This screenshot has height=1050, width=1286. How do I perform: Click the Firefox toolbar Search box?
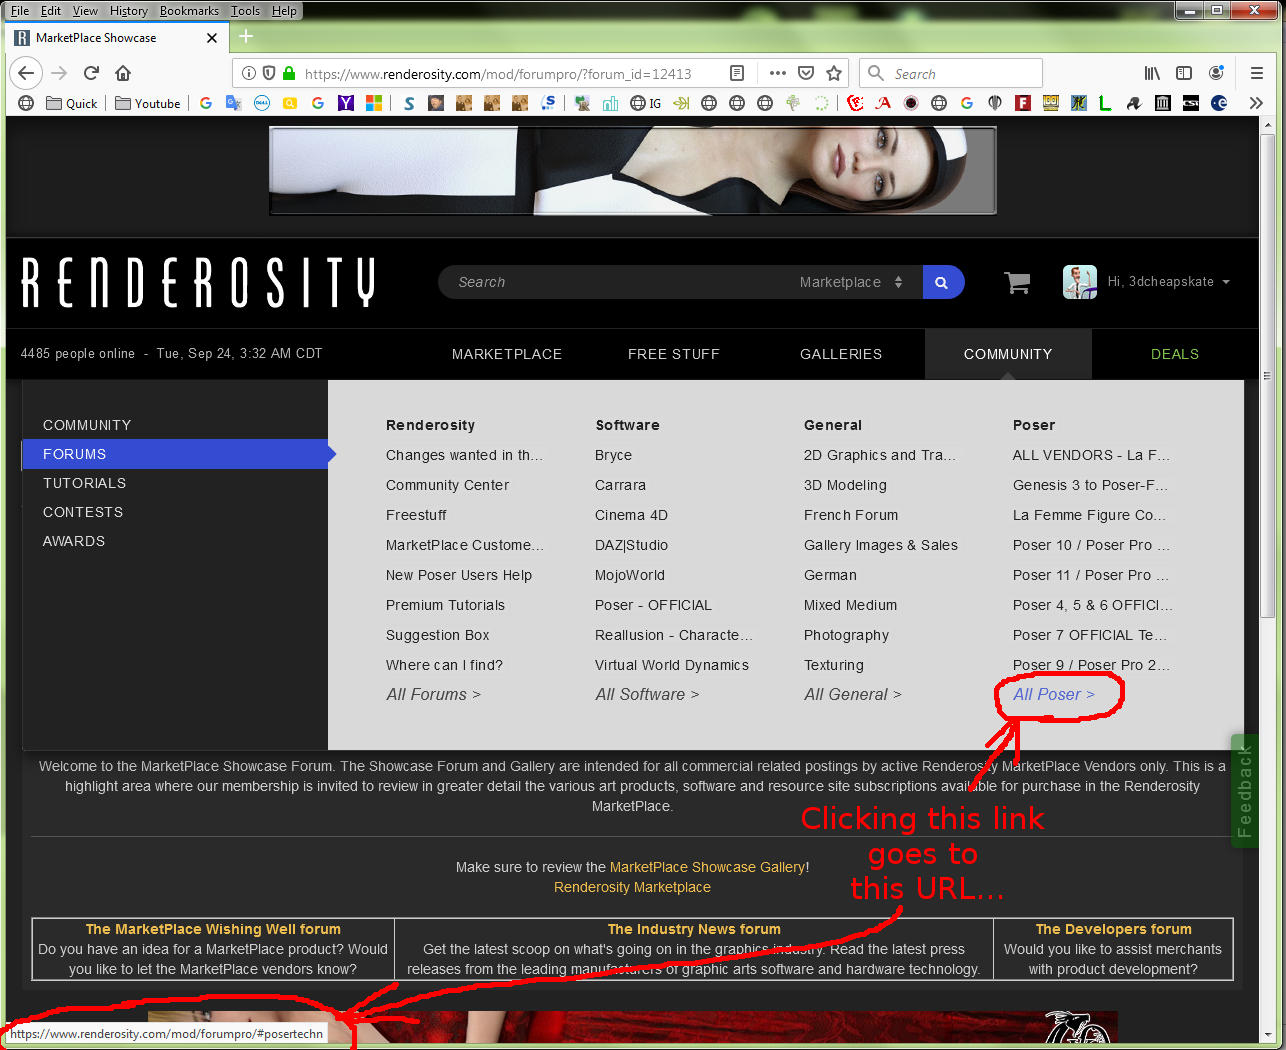950,73
